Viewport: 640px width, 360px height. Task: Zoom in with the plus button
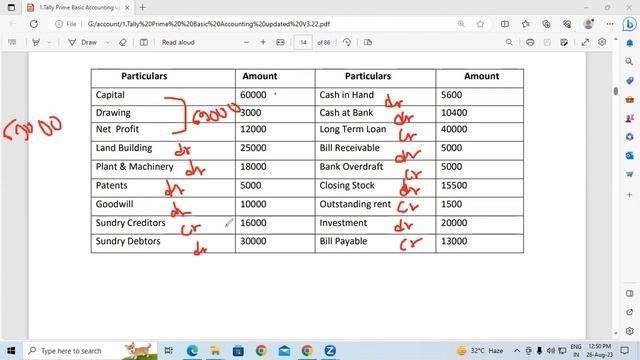pos(263,42)
